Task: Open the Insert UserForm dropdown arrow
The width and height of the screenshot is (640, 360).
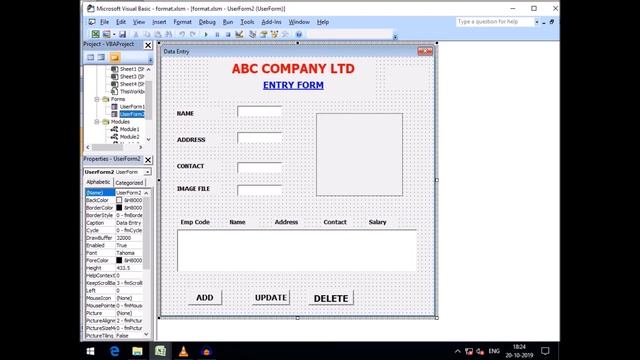Action: pyautogui.click(x=114, y=34)
